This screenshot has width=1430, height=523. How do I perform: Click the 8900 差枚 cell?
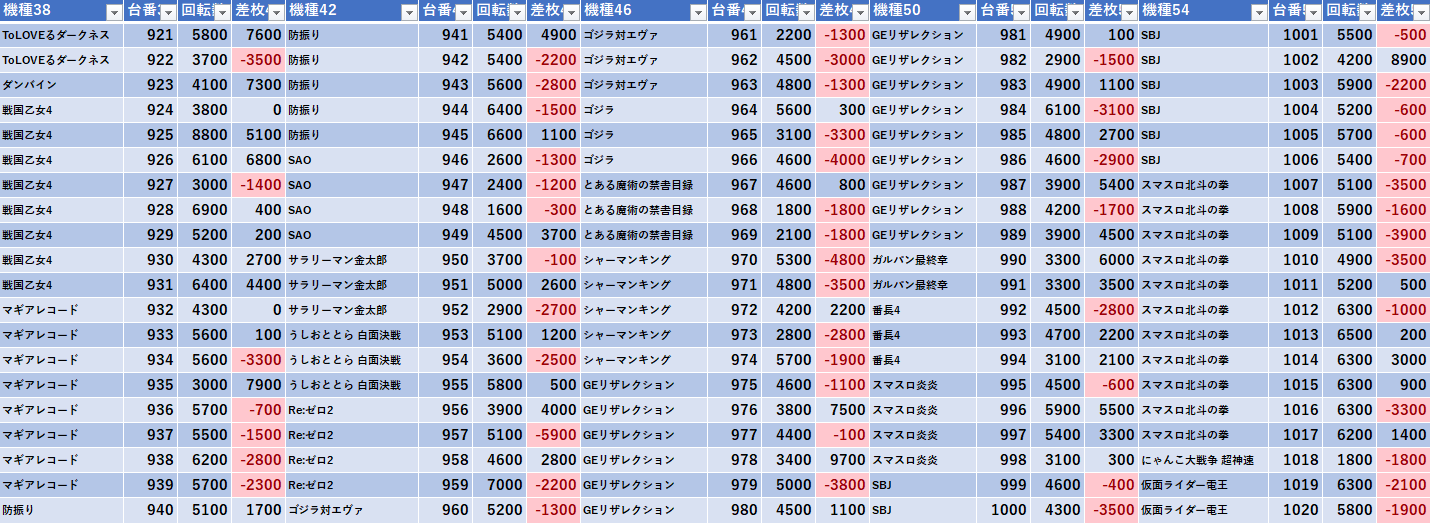(x=1403, y=60)
